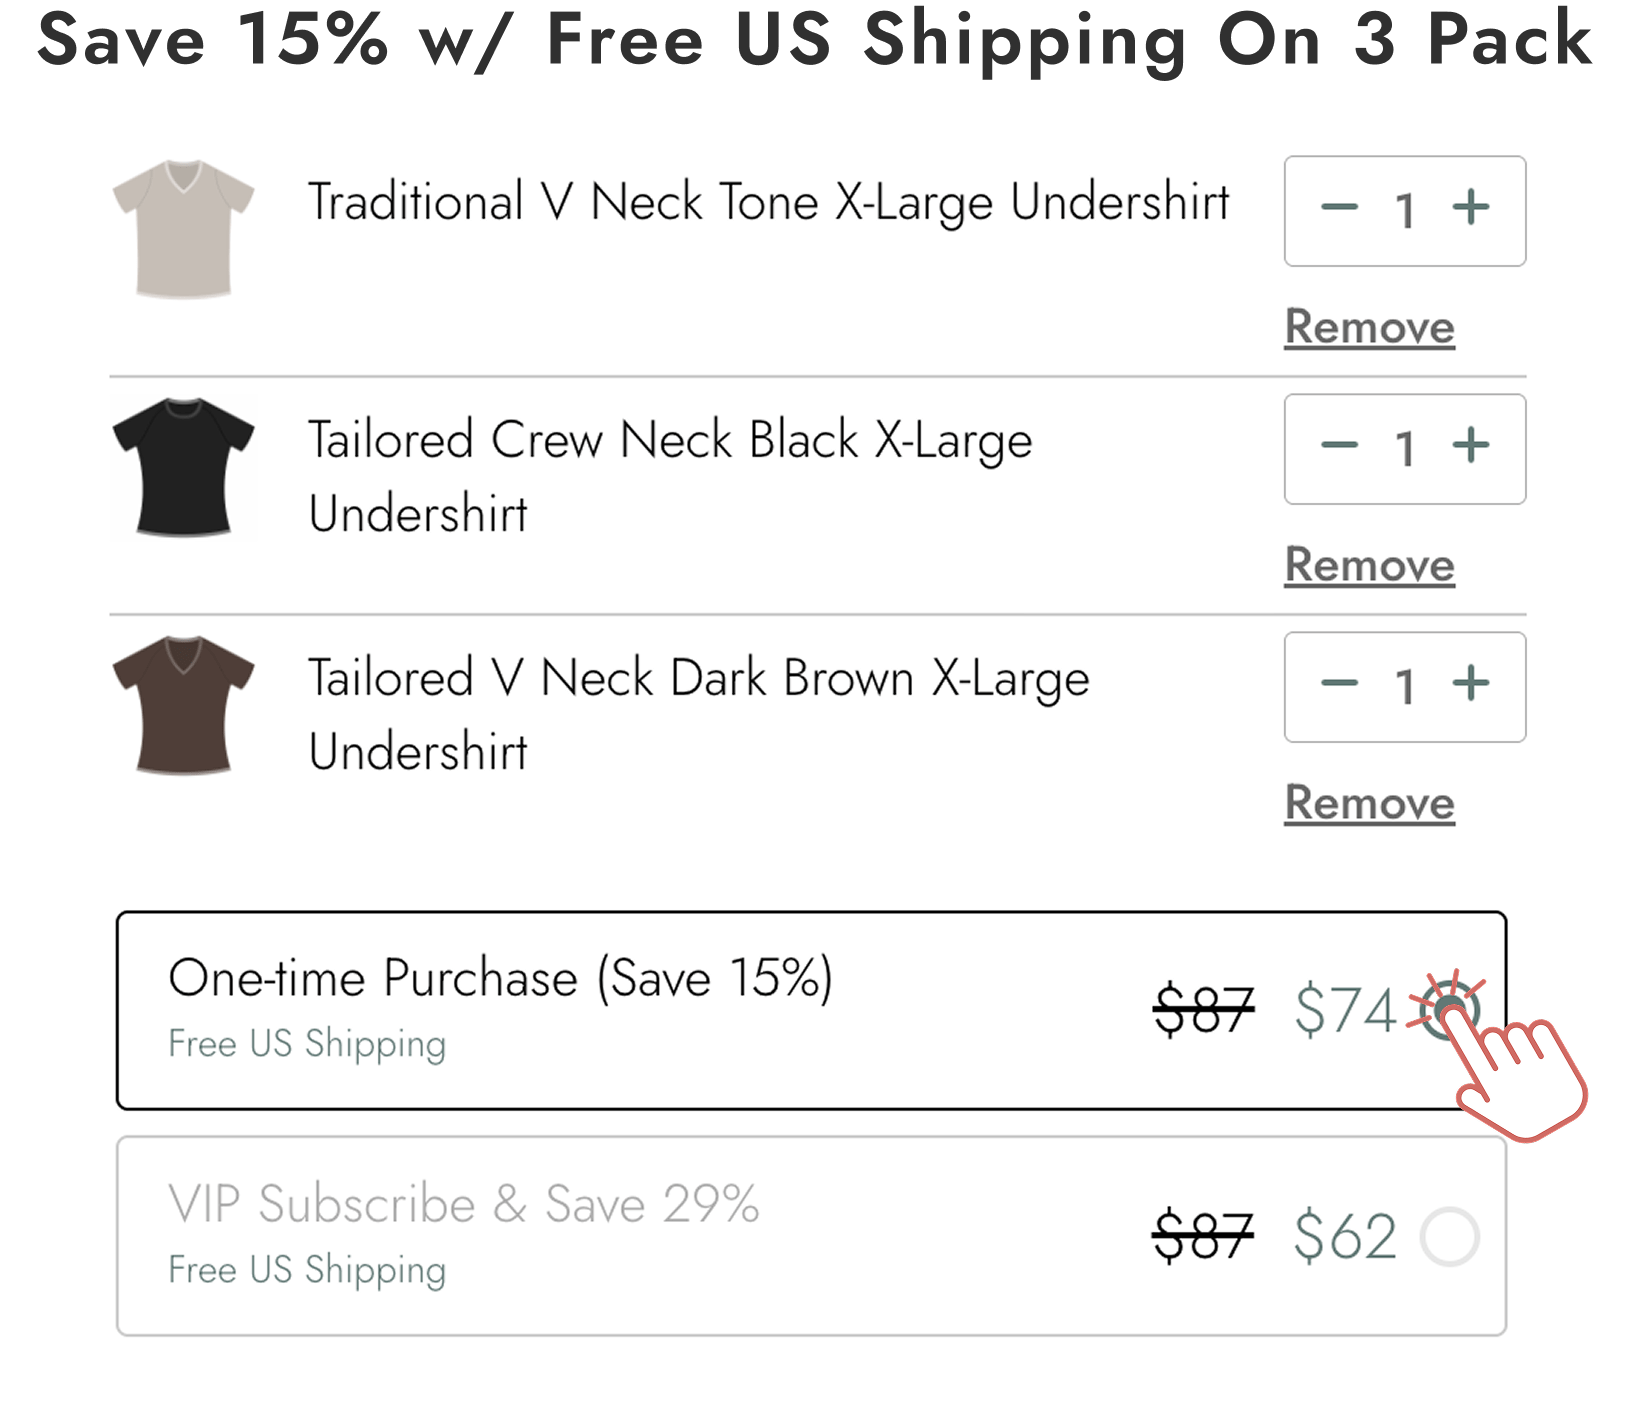Remove the Tailored Crew Neck Black undershirt
1628x1412 pixels.
[x=1368, y=564]
